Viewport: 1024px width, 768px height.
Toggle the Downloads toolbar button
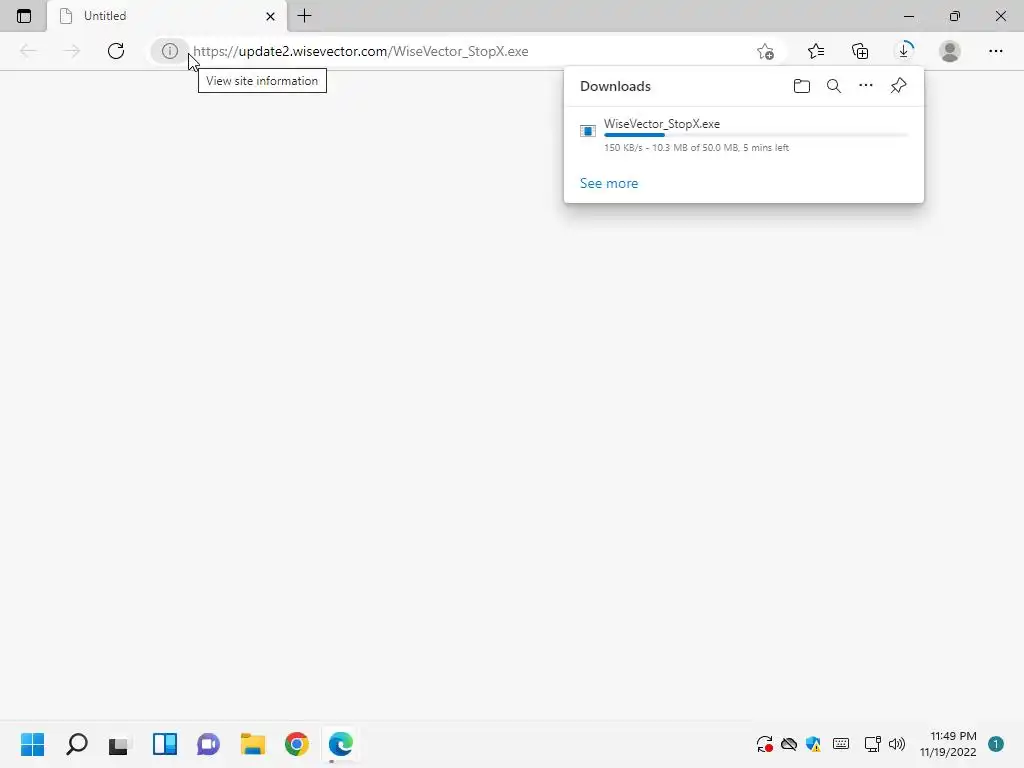(x=904, y=51)
